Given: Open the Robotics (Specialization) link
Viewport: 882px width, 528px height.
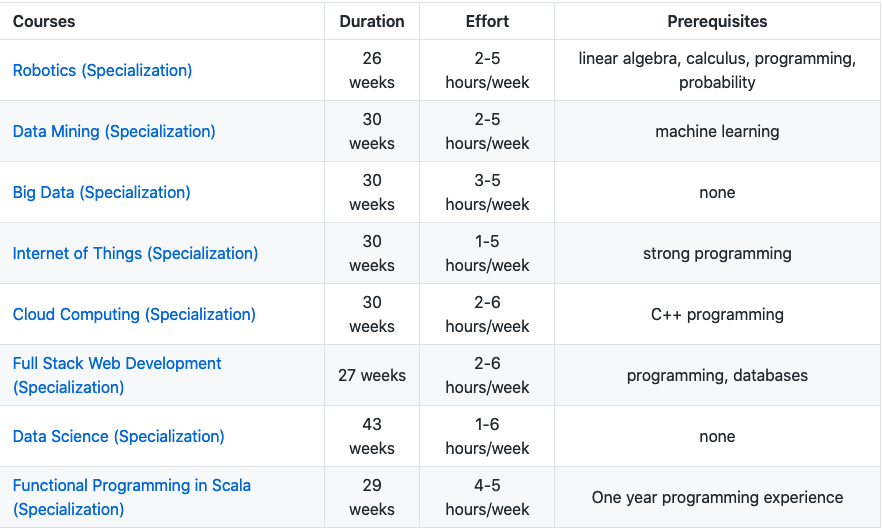Looking at the screenshot, I should point(102,70).
